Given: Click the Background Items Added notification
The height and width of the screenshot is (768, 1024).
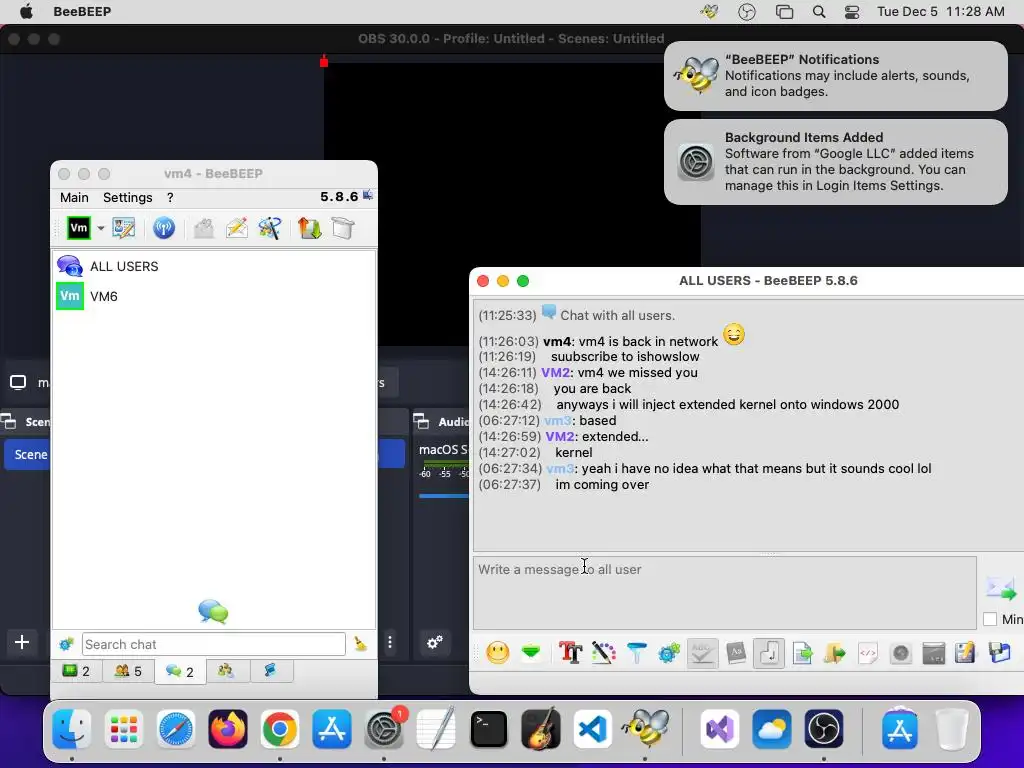Looking at the screenshot, I should (x=835, y=161).
